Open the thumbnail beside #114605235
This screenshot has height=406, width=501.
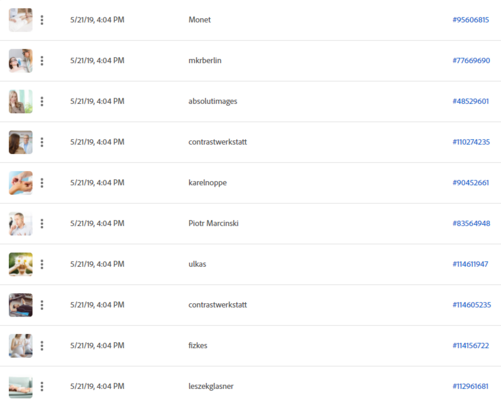[x=21, y=305]
